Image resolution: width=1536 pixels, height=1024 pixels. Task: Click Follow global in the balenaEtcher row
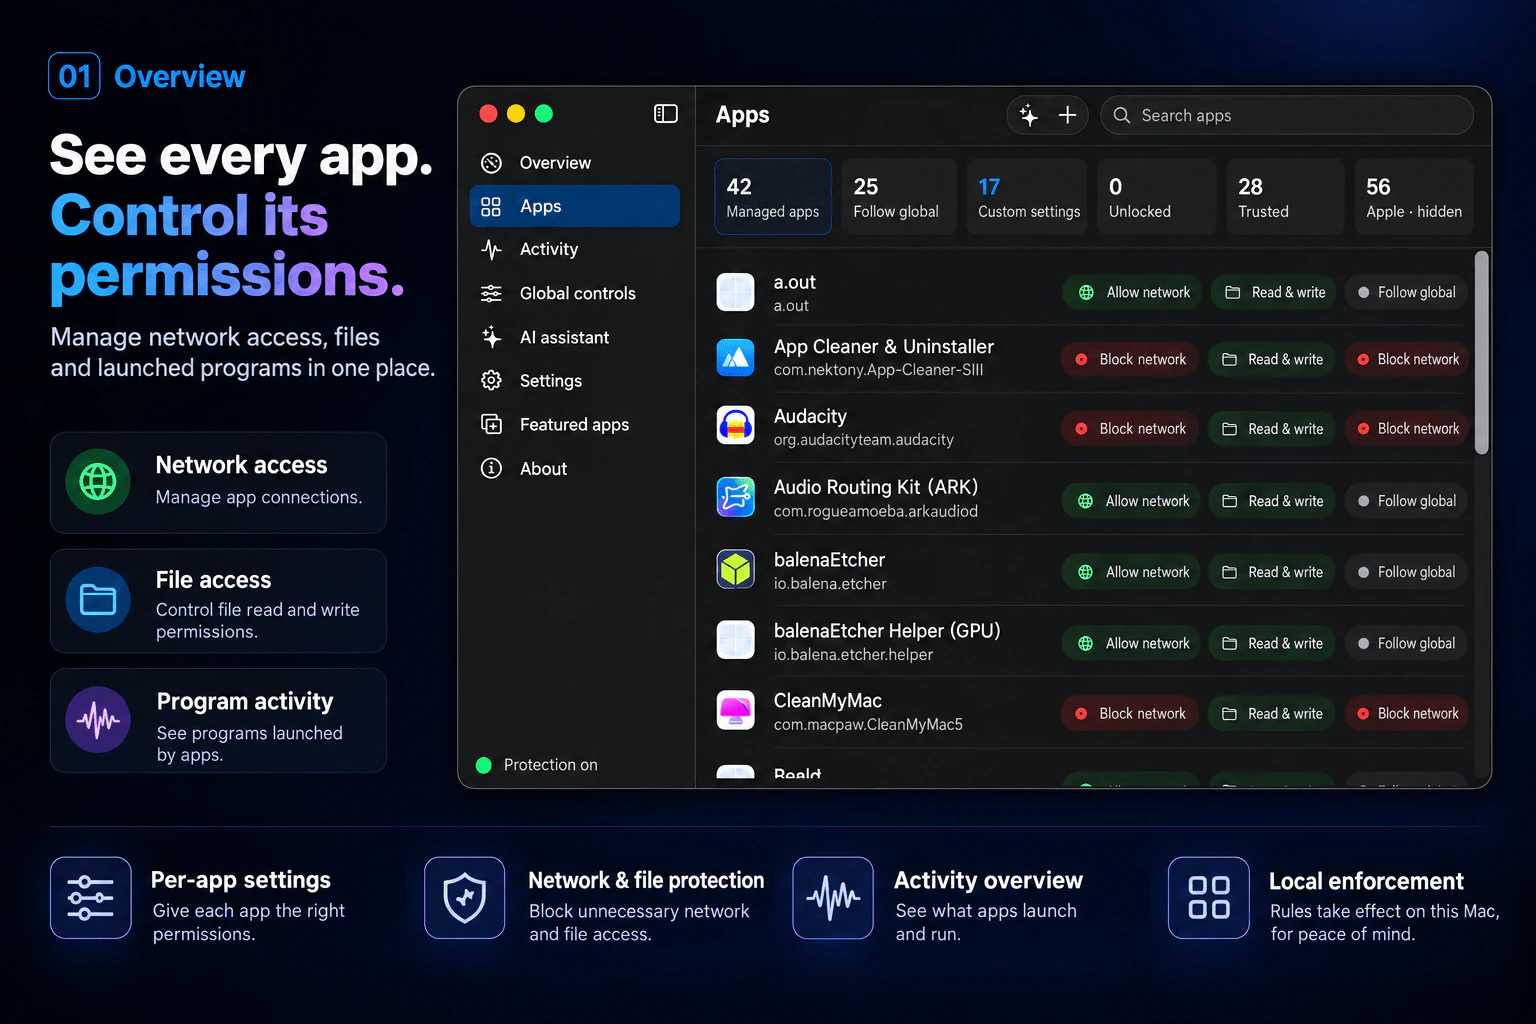click(1406, 572)
